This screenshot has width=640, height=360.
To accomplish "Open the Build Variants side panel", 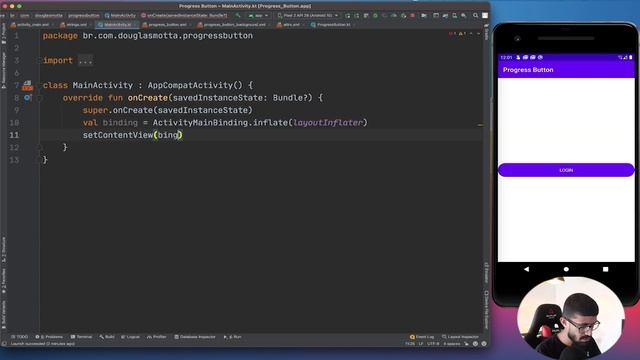I will pyautogui.click(x=4, y=315).
